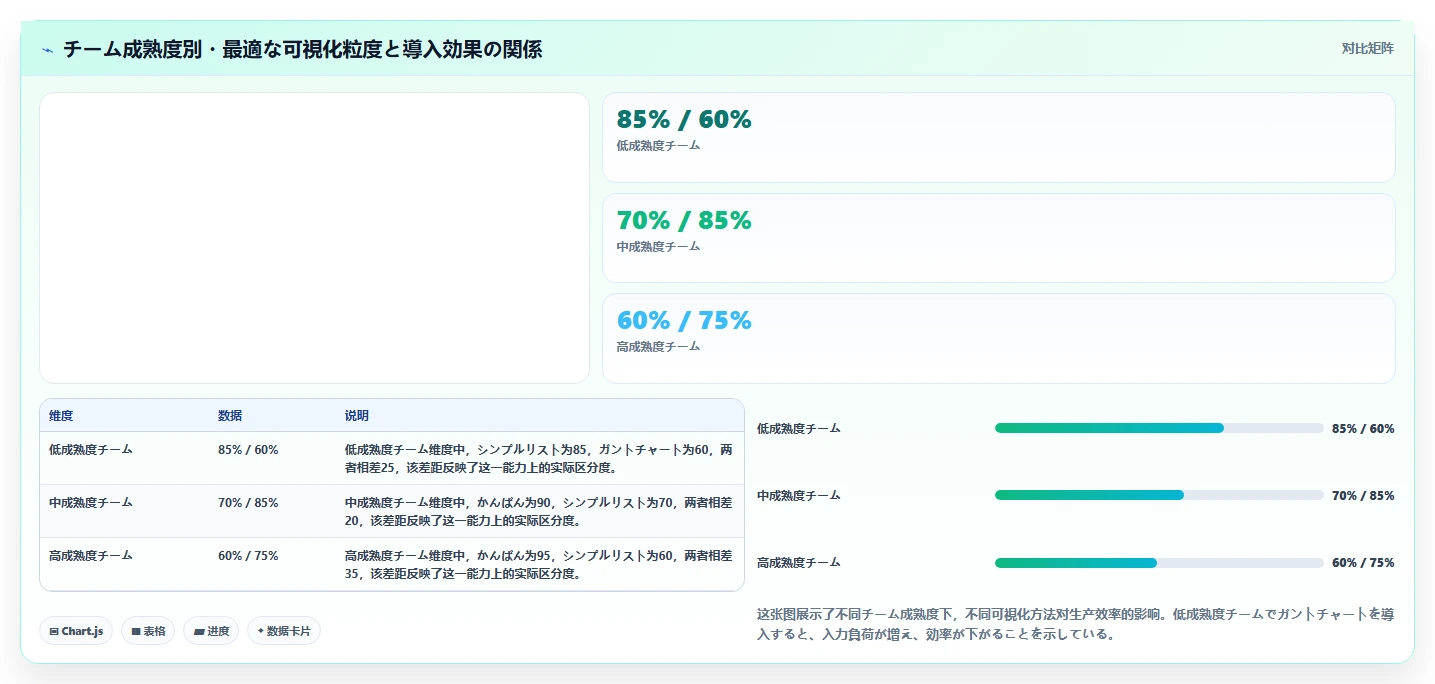
Task: Select the 表格 tag chip
Action: pyautogui.click(x=148, y=631)
